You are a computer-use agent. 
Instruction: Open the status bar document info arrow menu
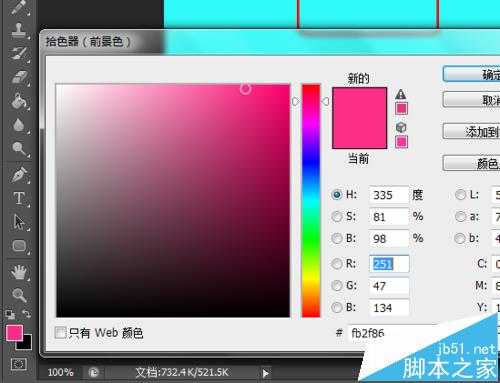pos(265,373)
